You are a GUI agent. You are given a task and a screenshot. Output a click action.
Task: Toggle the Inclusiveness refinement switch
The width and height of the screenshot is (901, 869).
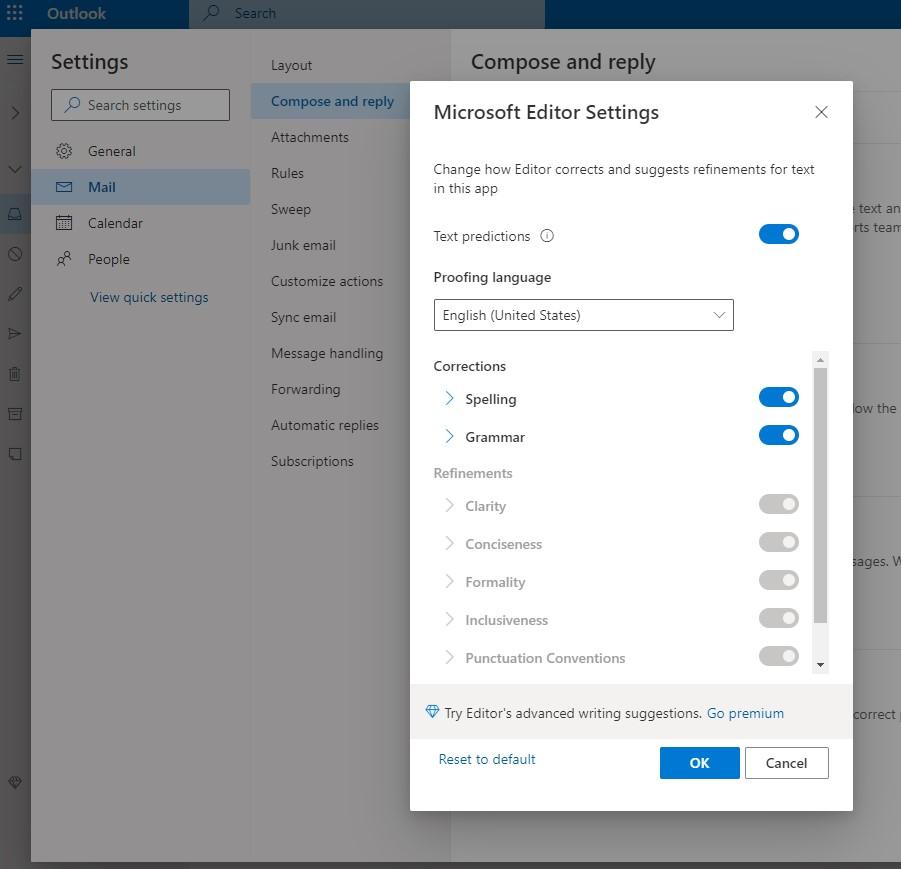[779, 618]
